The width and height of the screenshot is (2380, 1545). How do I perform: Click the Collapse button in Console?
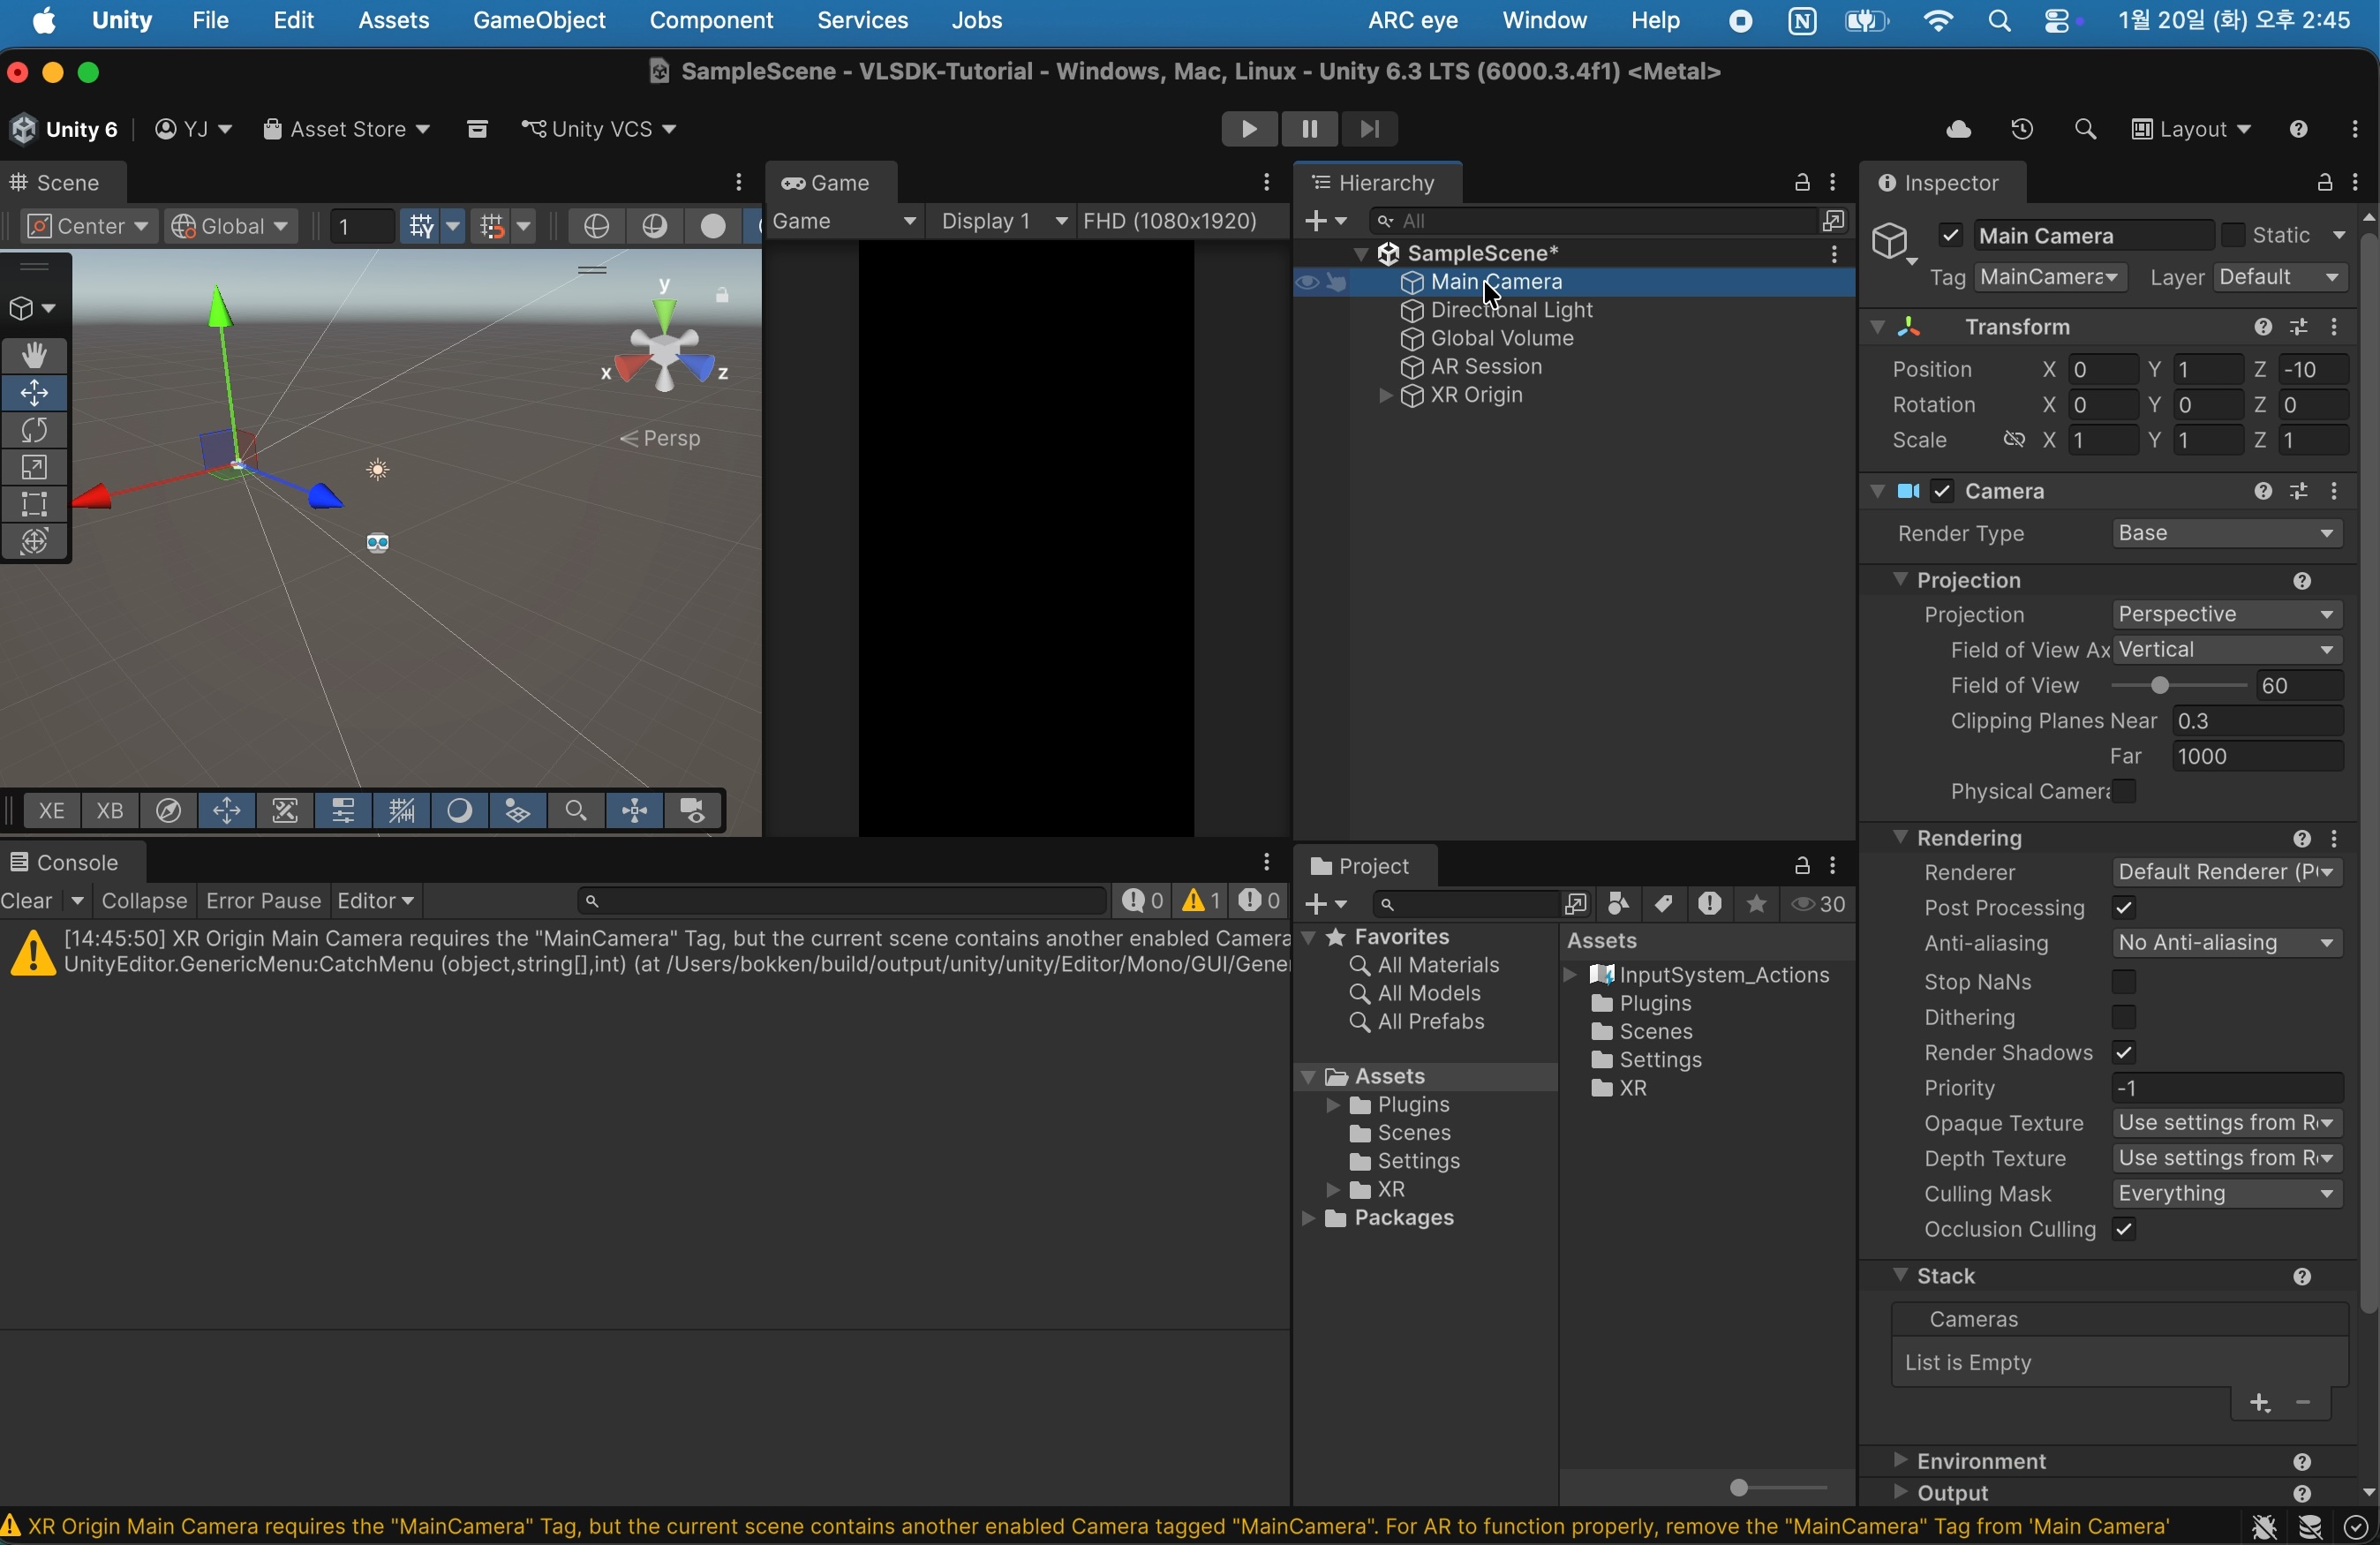point(144,901)
